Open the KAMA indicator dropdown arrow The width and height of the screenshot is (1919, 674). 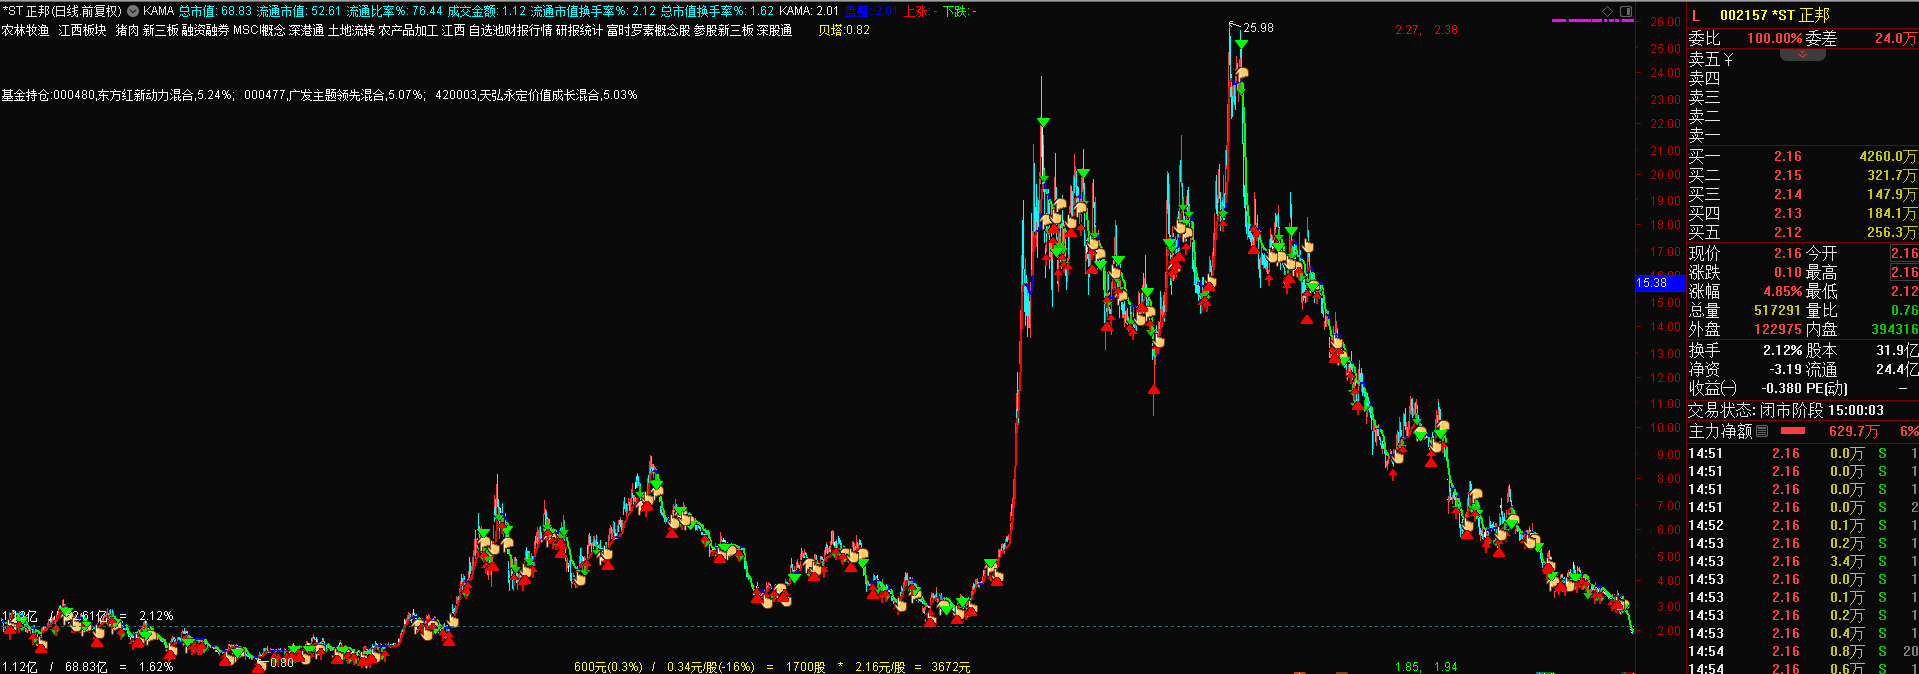click(x=133, y=11)
